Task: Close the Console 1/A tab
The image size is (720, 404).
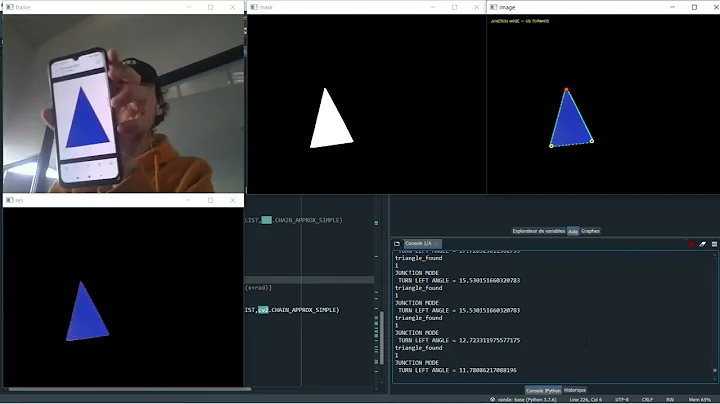Action: [x=437, y=243]
